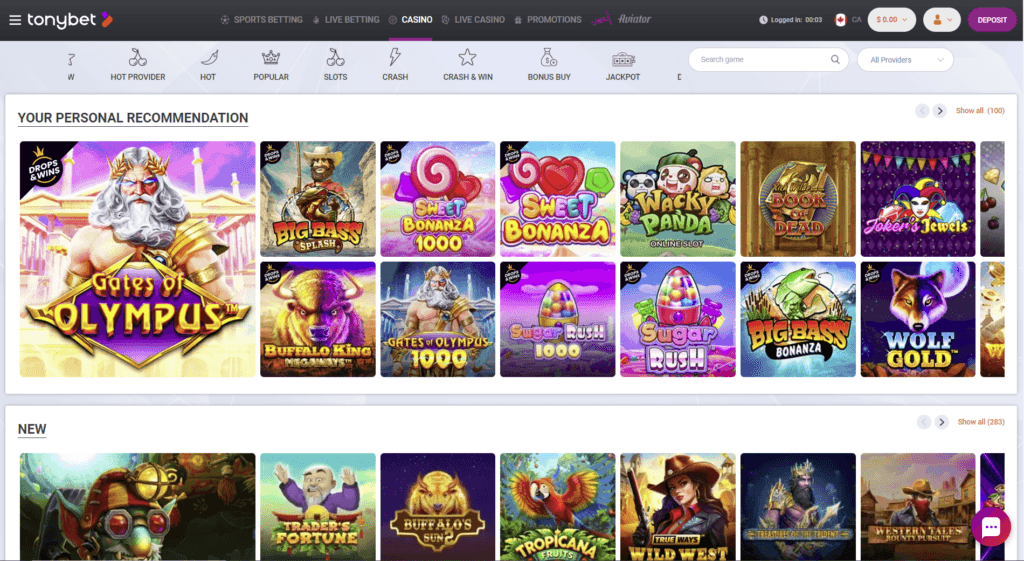Open the Sugar Rush game tile

click(678, 319)
